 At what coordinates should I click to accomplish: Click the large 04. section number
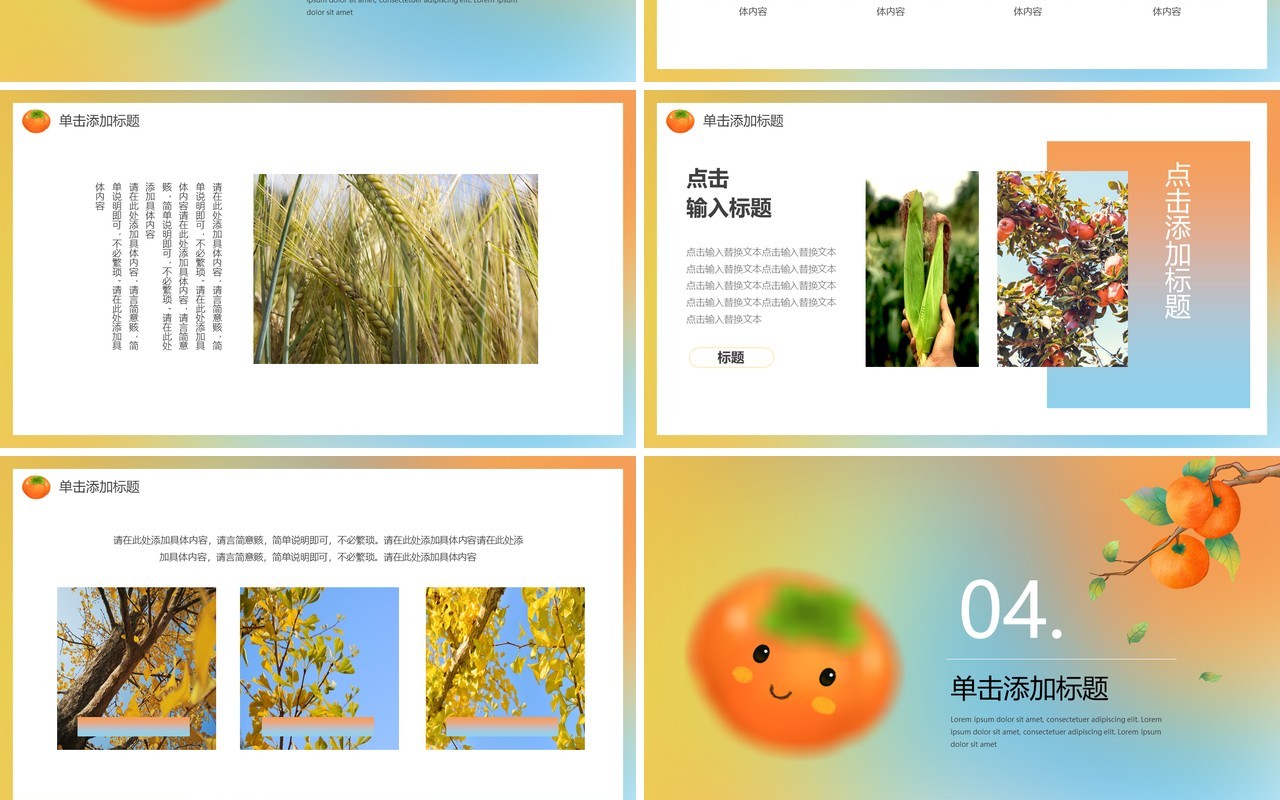tap(1011, 609)
